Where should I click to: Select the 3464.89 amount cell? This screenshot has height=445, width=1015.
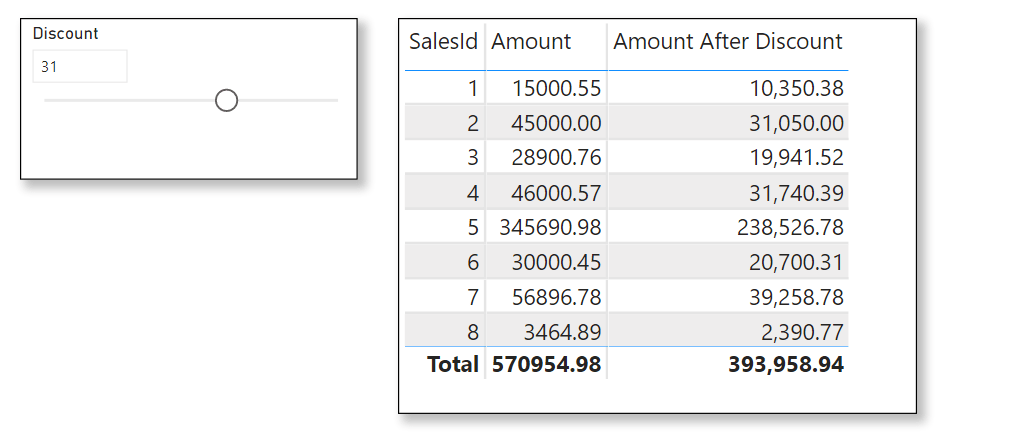[562, 331]
